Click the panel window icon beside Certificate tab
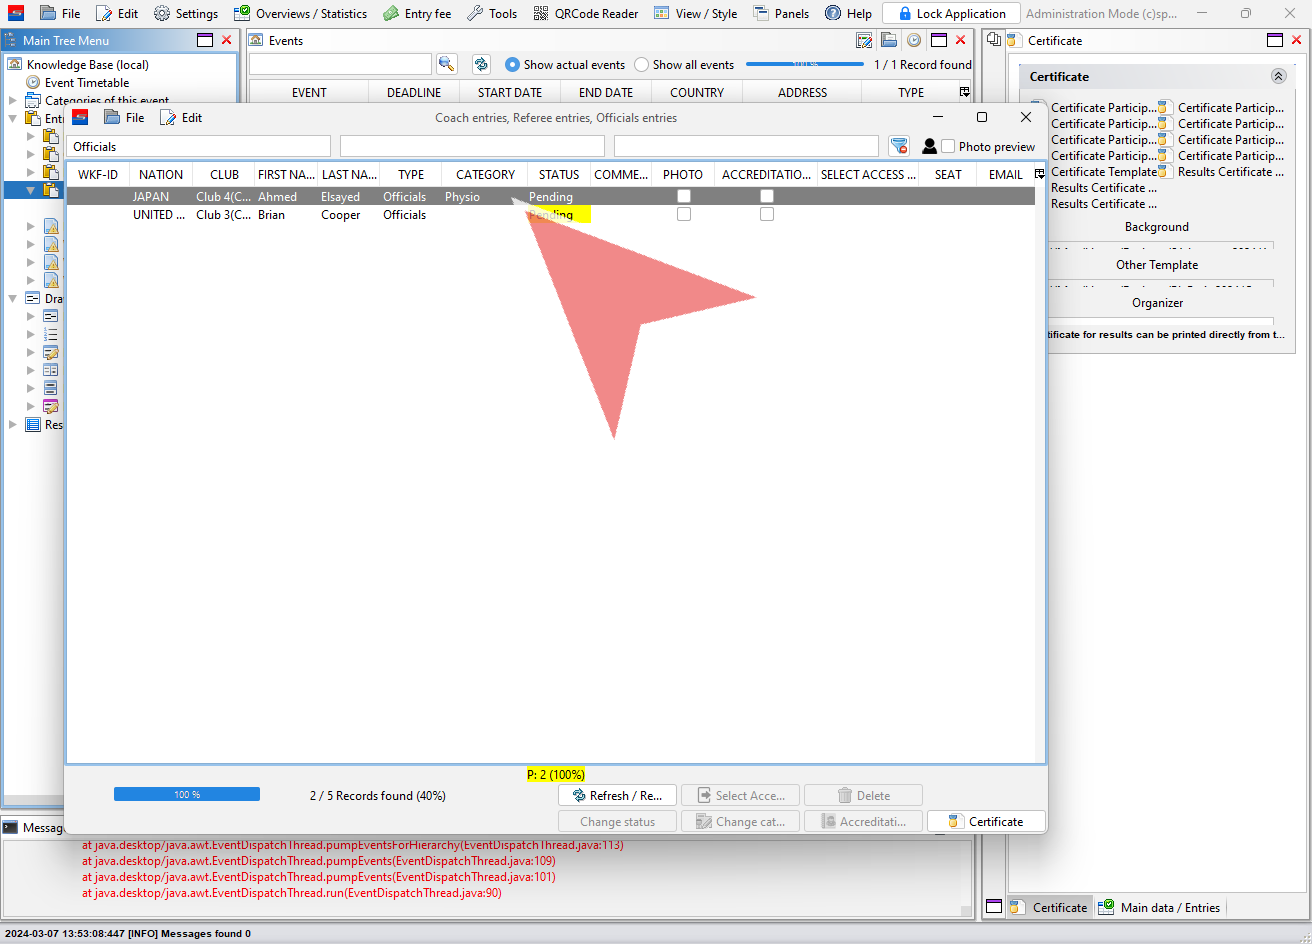Screen dimensions: 1312x945 [x=994, y=907]
